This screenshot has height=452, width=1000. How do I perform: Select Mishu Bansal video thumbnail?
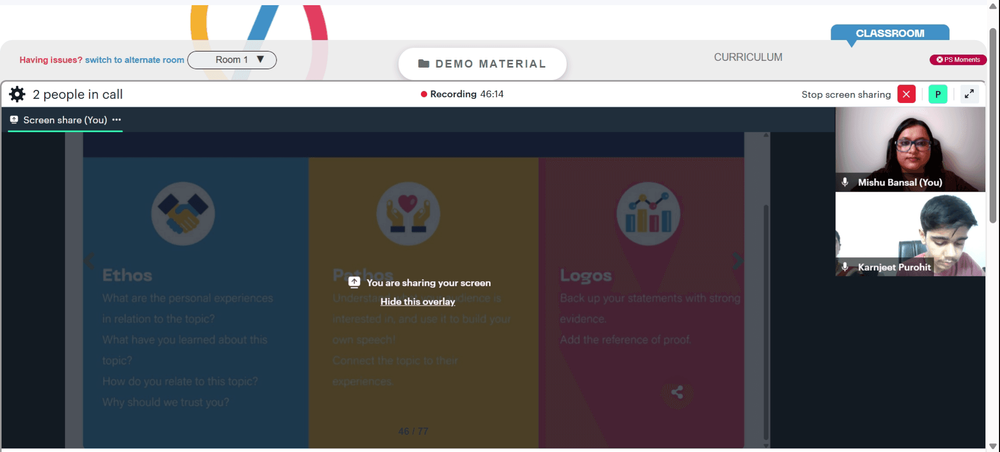910,149
